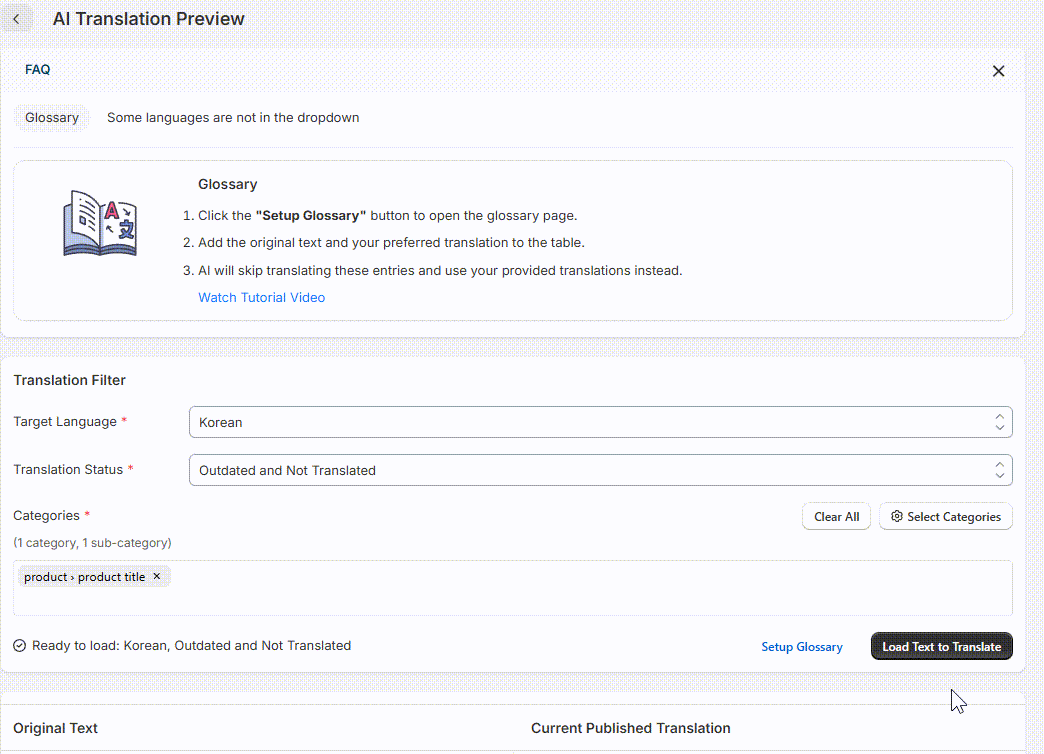This screenshot has width=1044, height=754.
Task: Click the ready-to-load checkmark status icon
Action: 20,646
